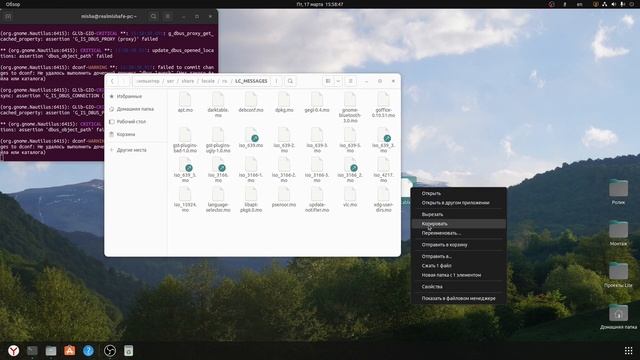This screenshot has height=360, width=640.
Task: Choose Переименовать… in the context menu
Action: point(458,233)
